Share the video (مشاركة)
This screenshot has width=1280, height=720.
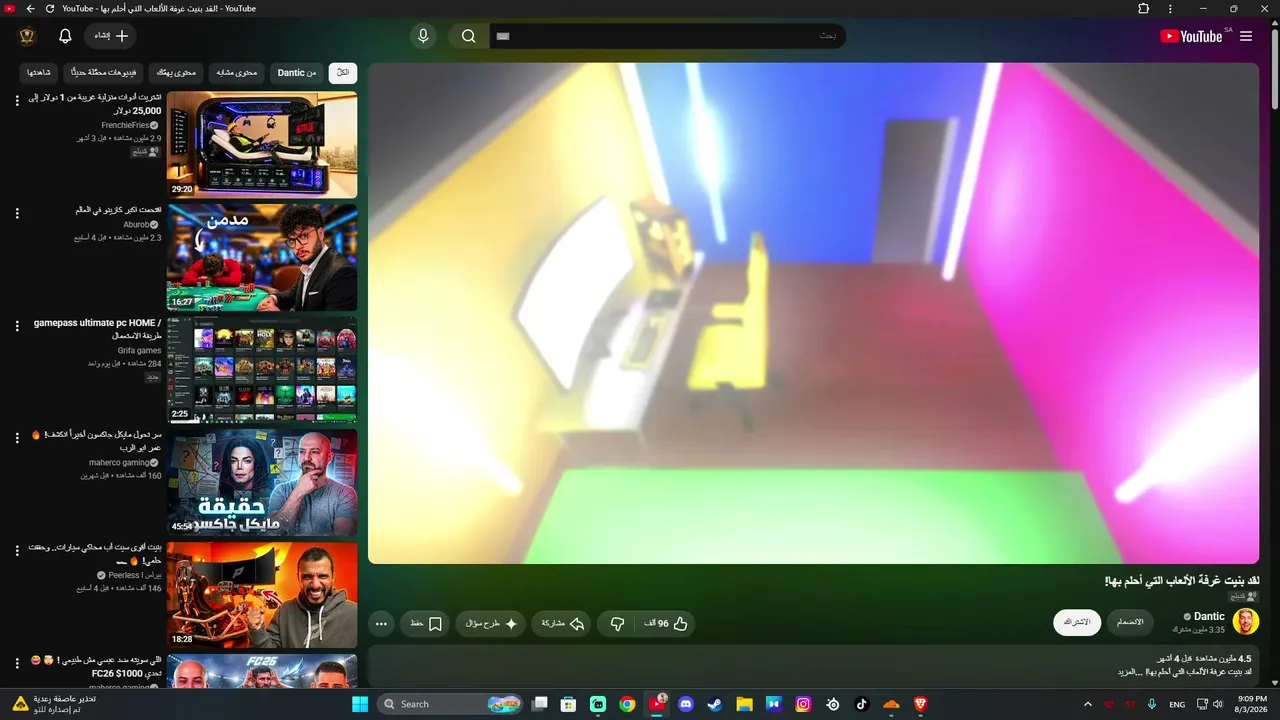pos(562,624)
